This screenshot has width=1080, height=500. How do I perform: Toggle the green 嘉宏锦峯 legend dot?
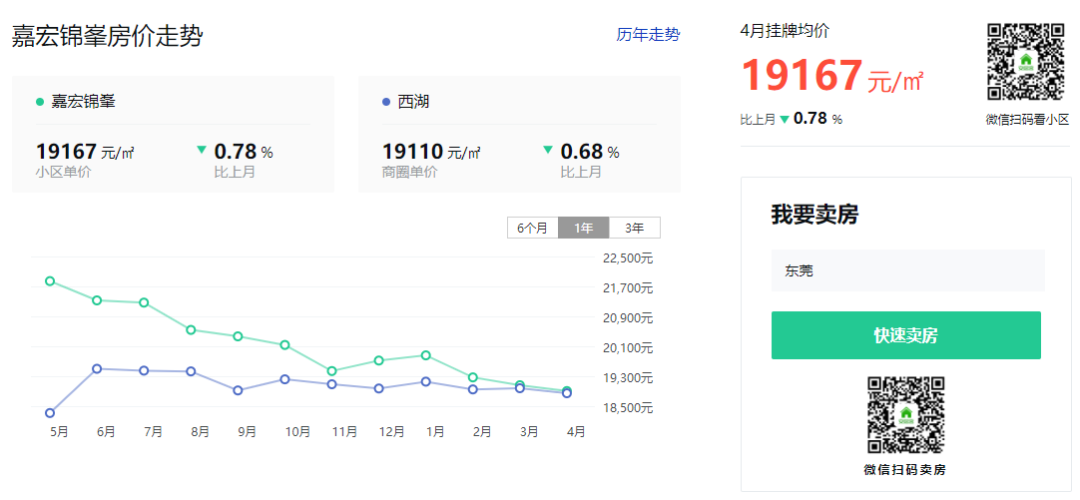[x=40, y=102]
